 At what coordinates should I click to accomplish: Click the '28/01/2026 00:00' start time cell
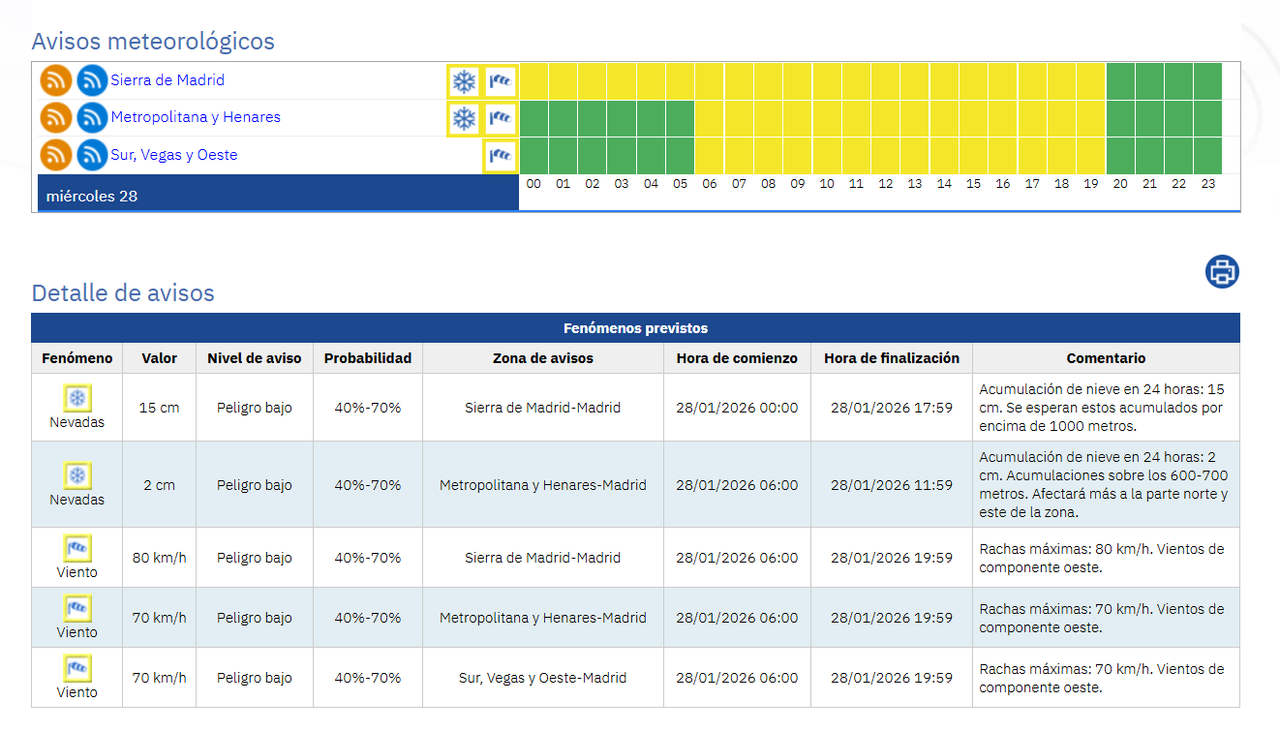click(737, 408)
